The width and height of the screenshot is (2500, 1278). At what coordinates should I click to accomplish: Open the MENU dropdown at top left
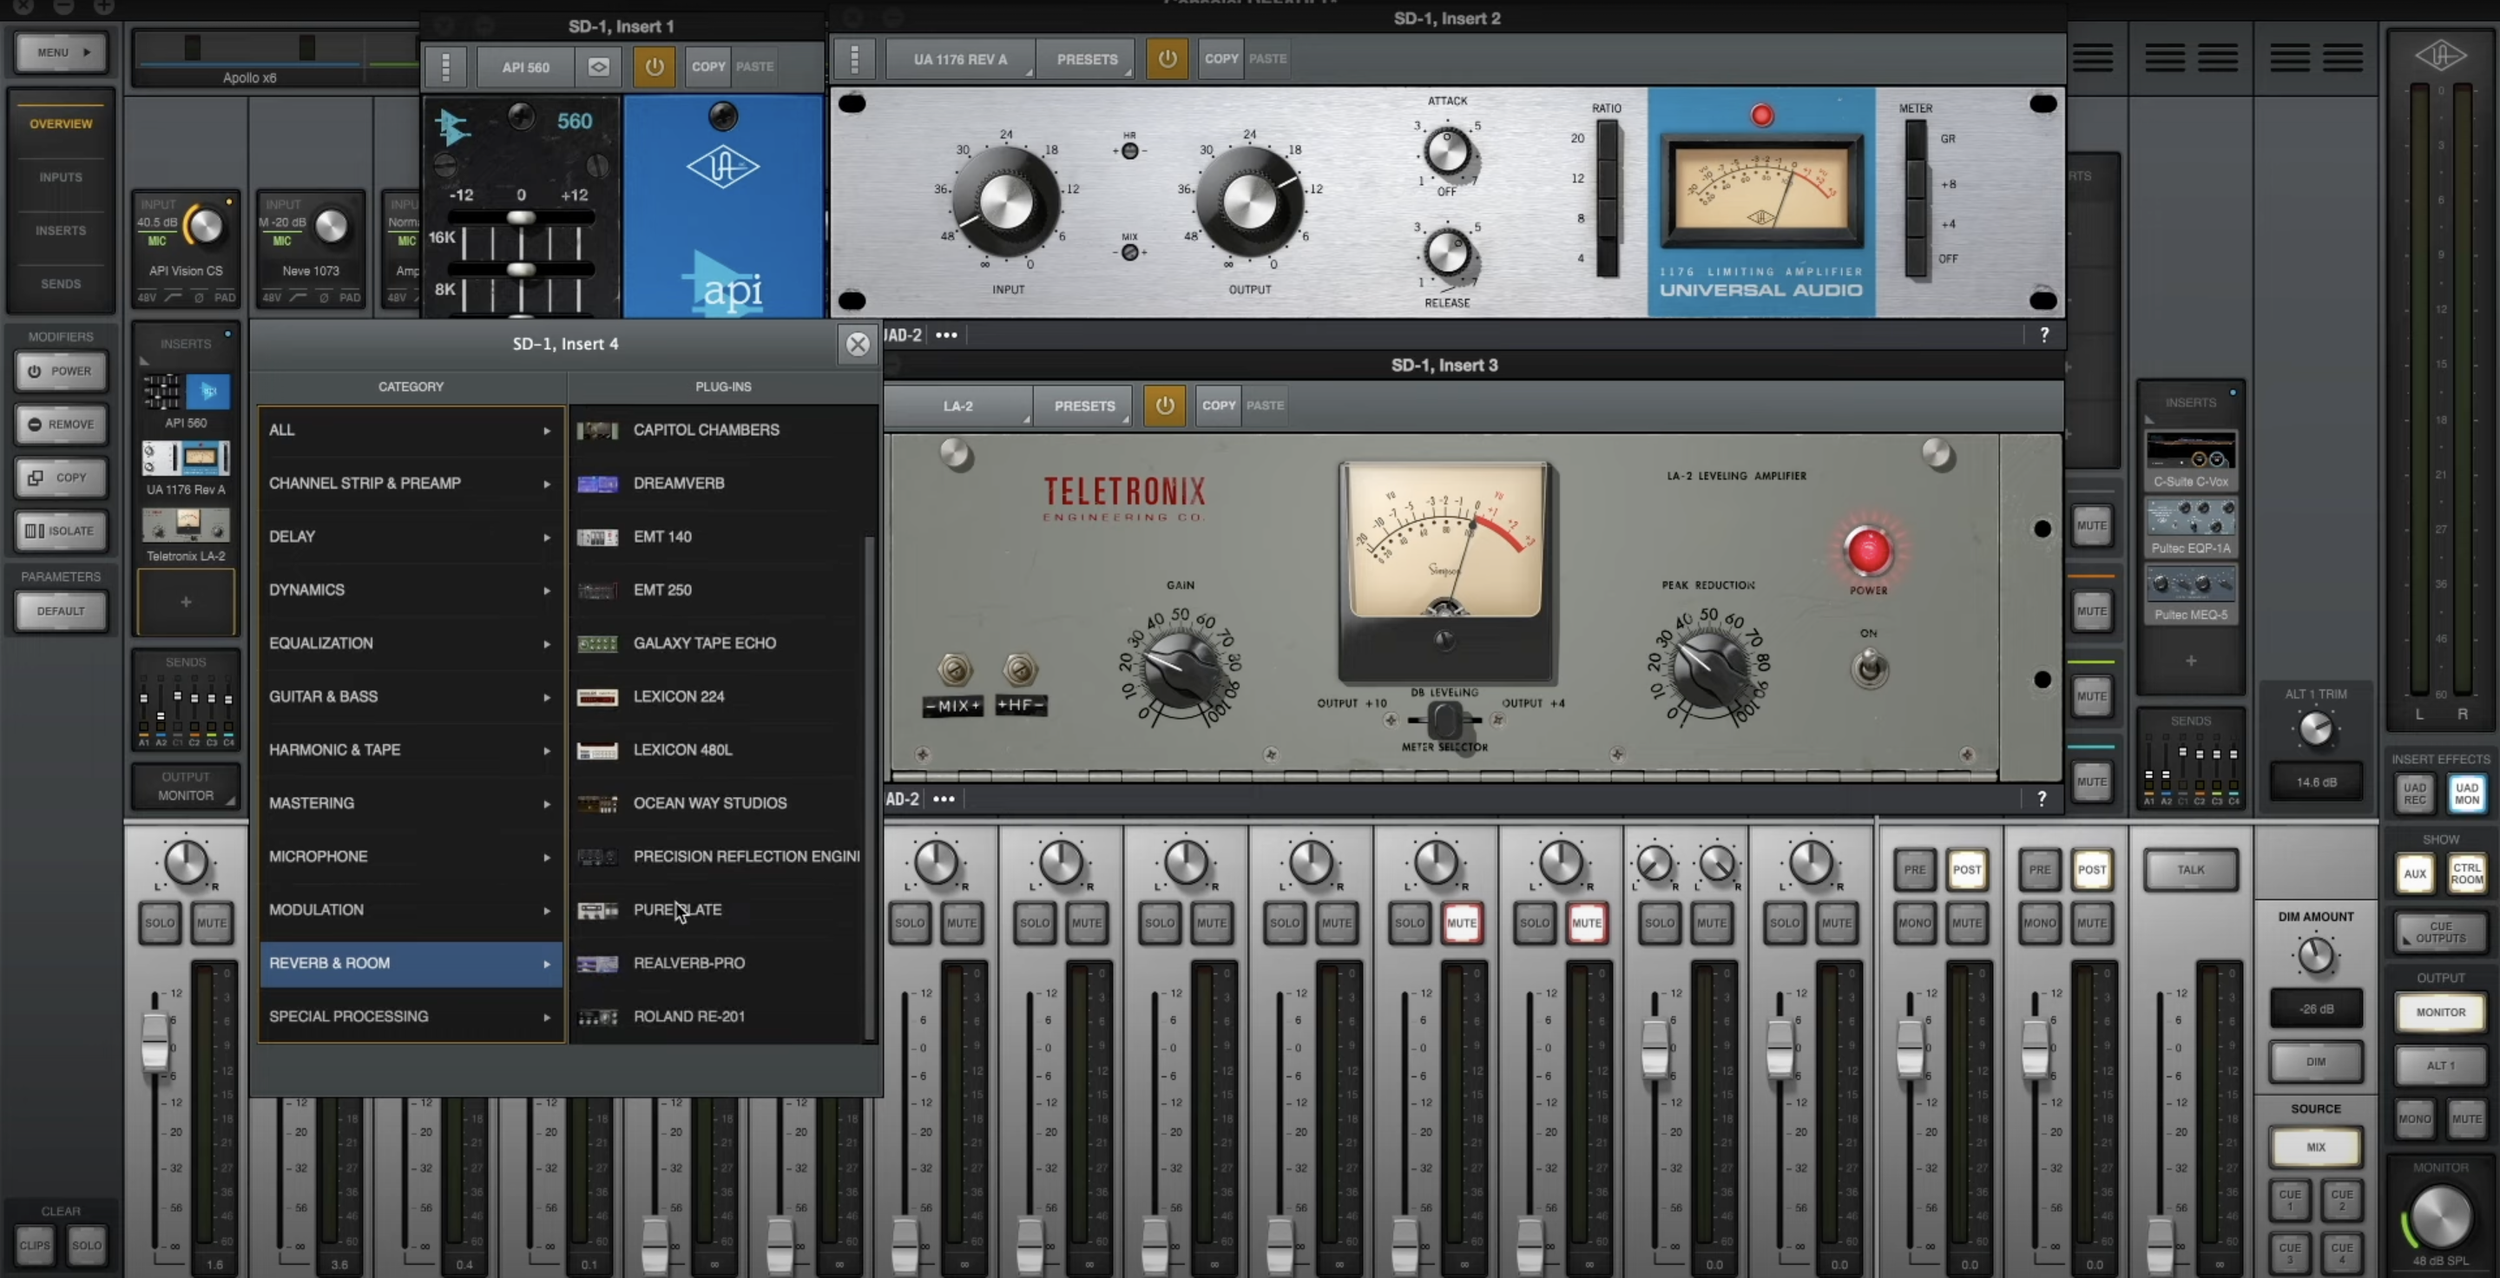click(62, 52)
